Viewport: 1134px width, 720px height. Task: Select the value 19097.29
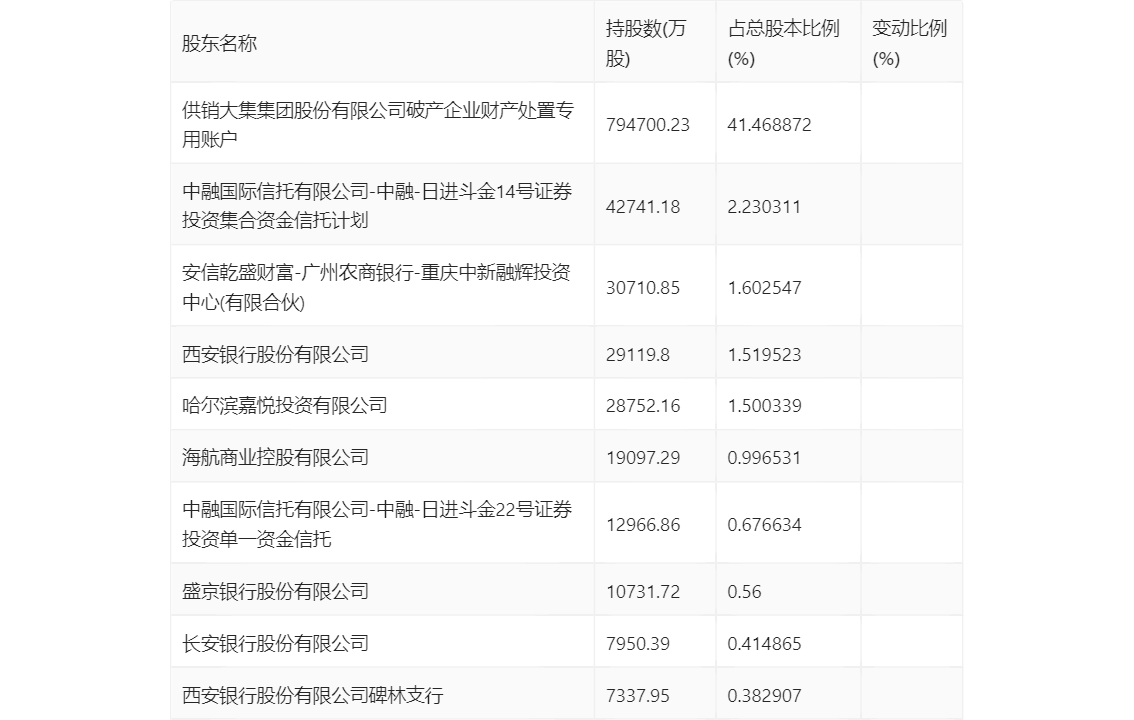[x=643, y=458]
